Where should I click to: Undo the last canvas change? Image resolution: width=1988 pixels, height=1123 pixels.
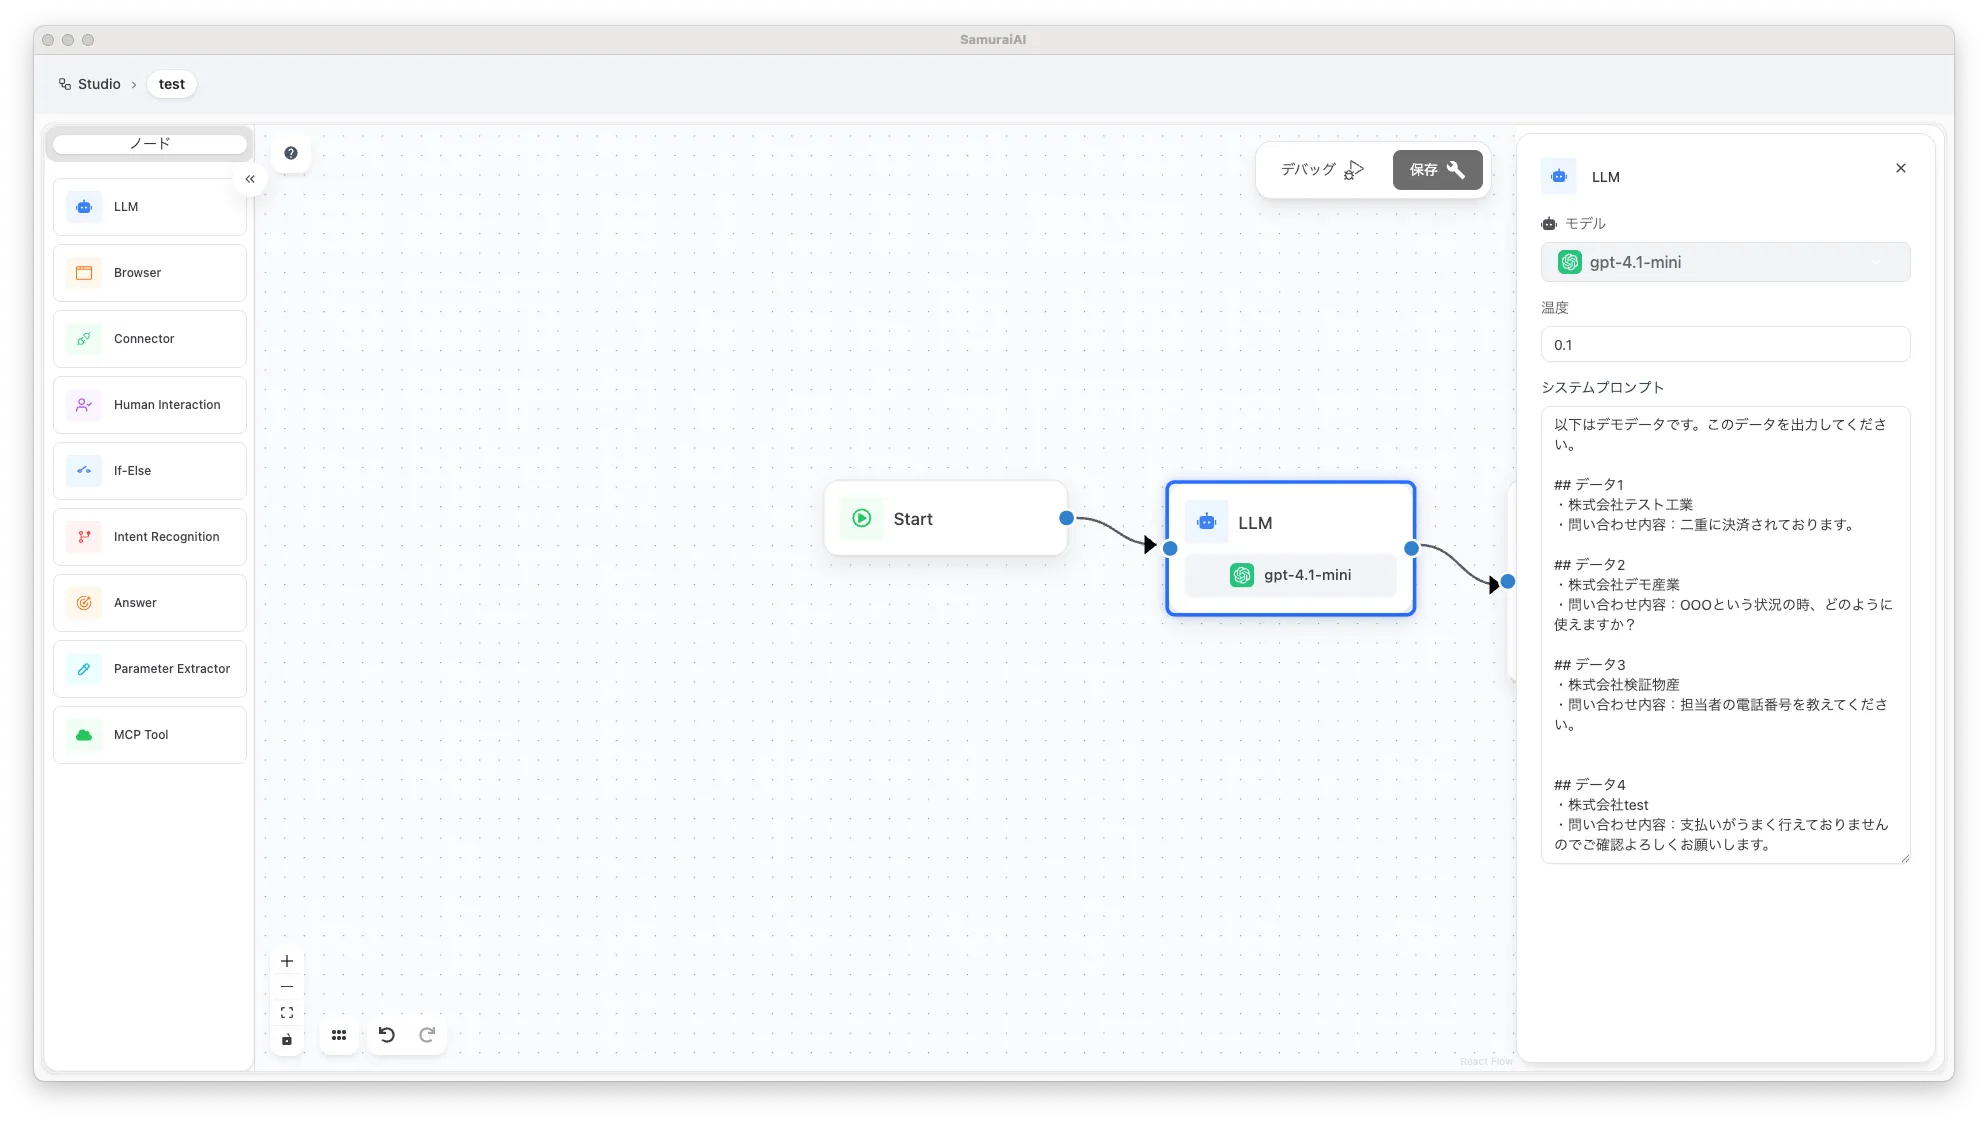point(387,1035)
